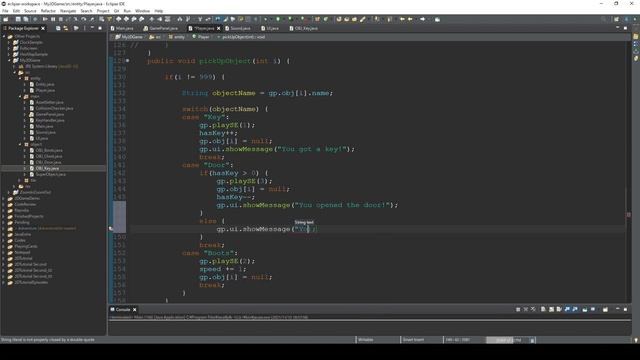Select the Java perspective icon

pos(627,19)
